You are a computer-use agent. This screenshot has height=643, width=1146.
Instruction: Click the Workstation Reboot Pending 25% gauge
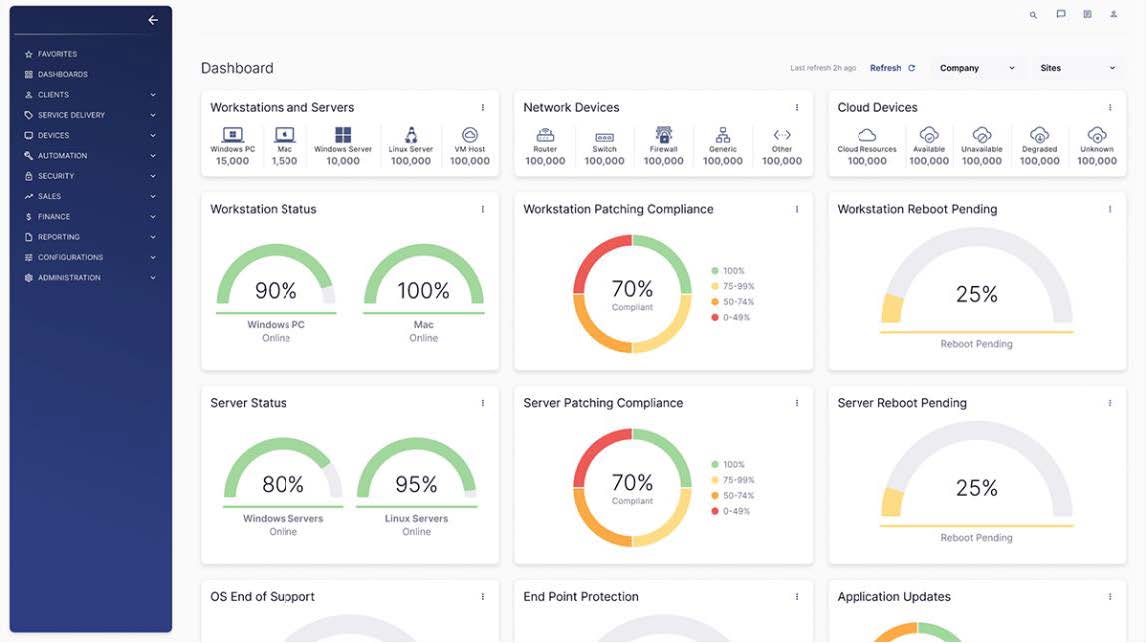(x=976, y=276)
